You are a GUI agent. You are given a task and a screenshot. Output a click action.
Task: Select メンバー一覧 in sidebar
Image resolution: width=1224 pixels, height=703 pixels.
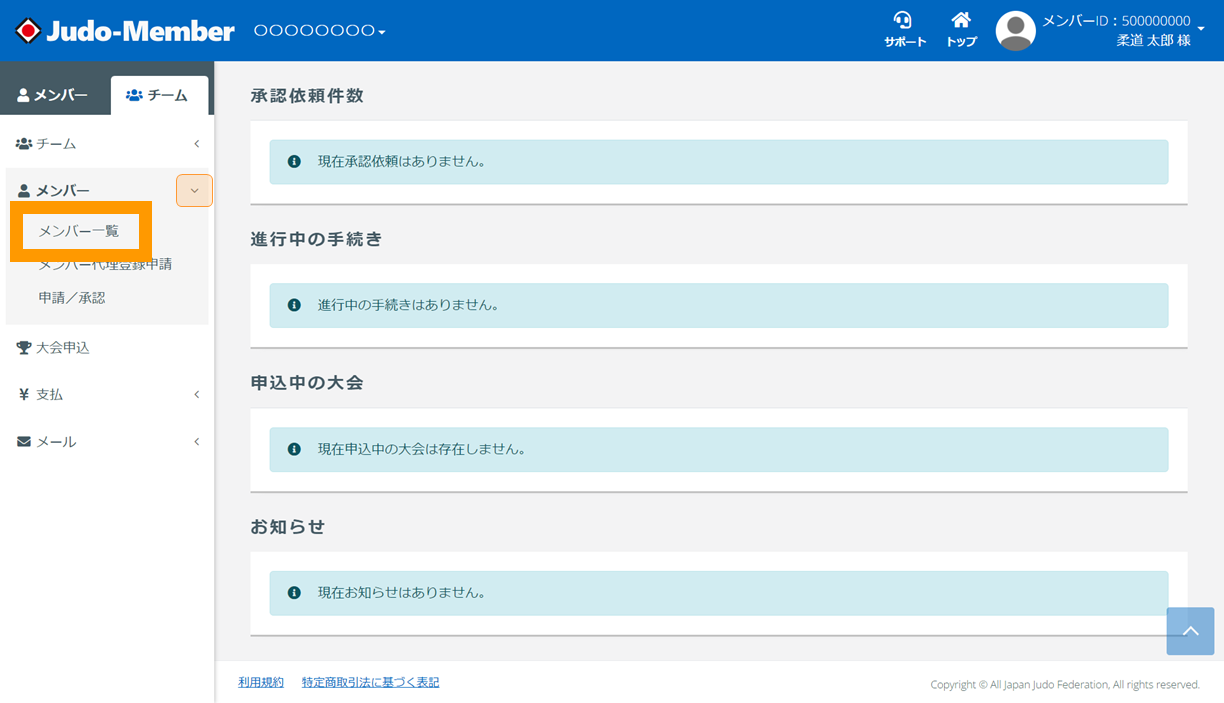80,231
